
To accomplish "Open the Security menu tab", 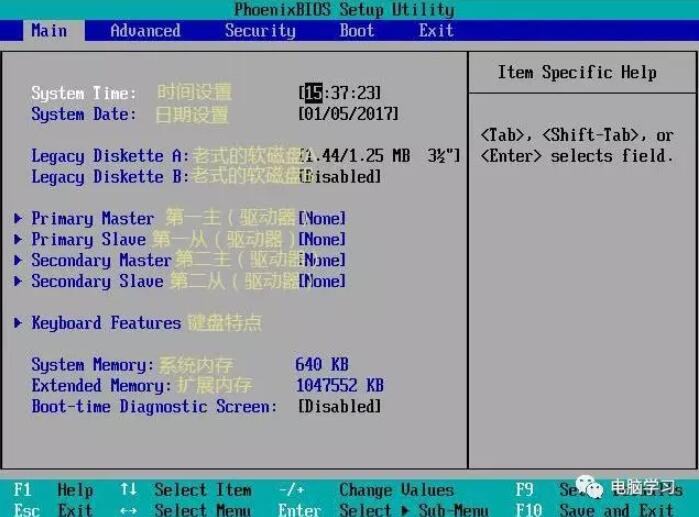I will coord(260,31).
